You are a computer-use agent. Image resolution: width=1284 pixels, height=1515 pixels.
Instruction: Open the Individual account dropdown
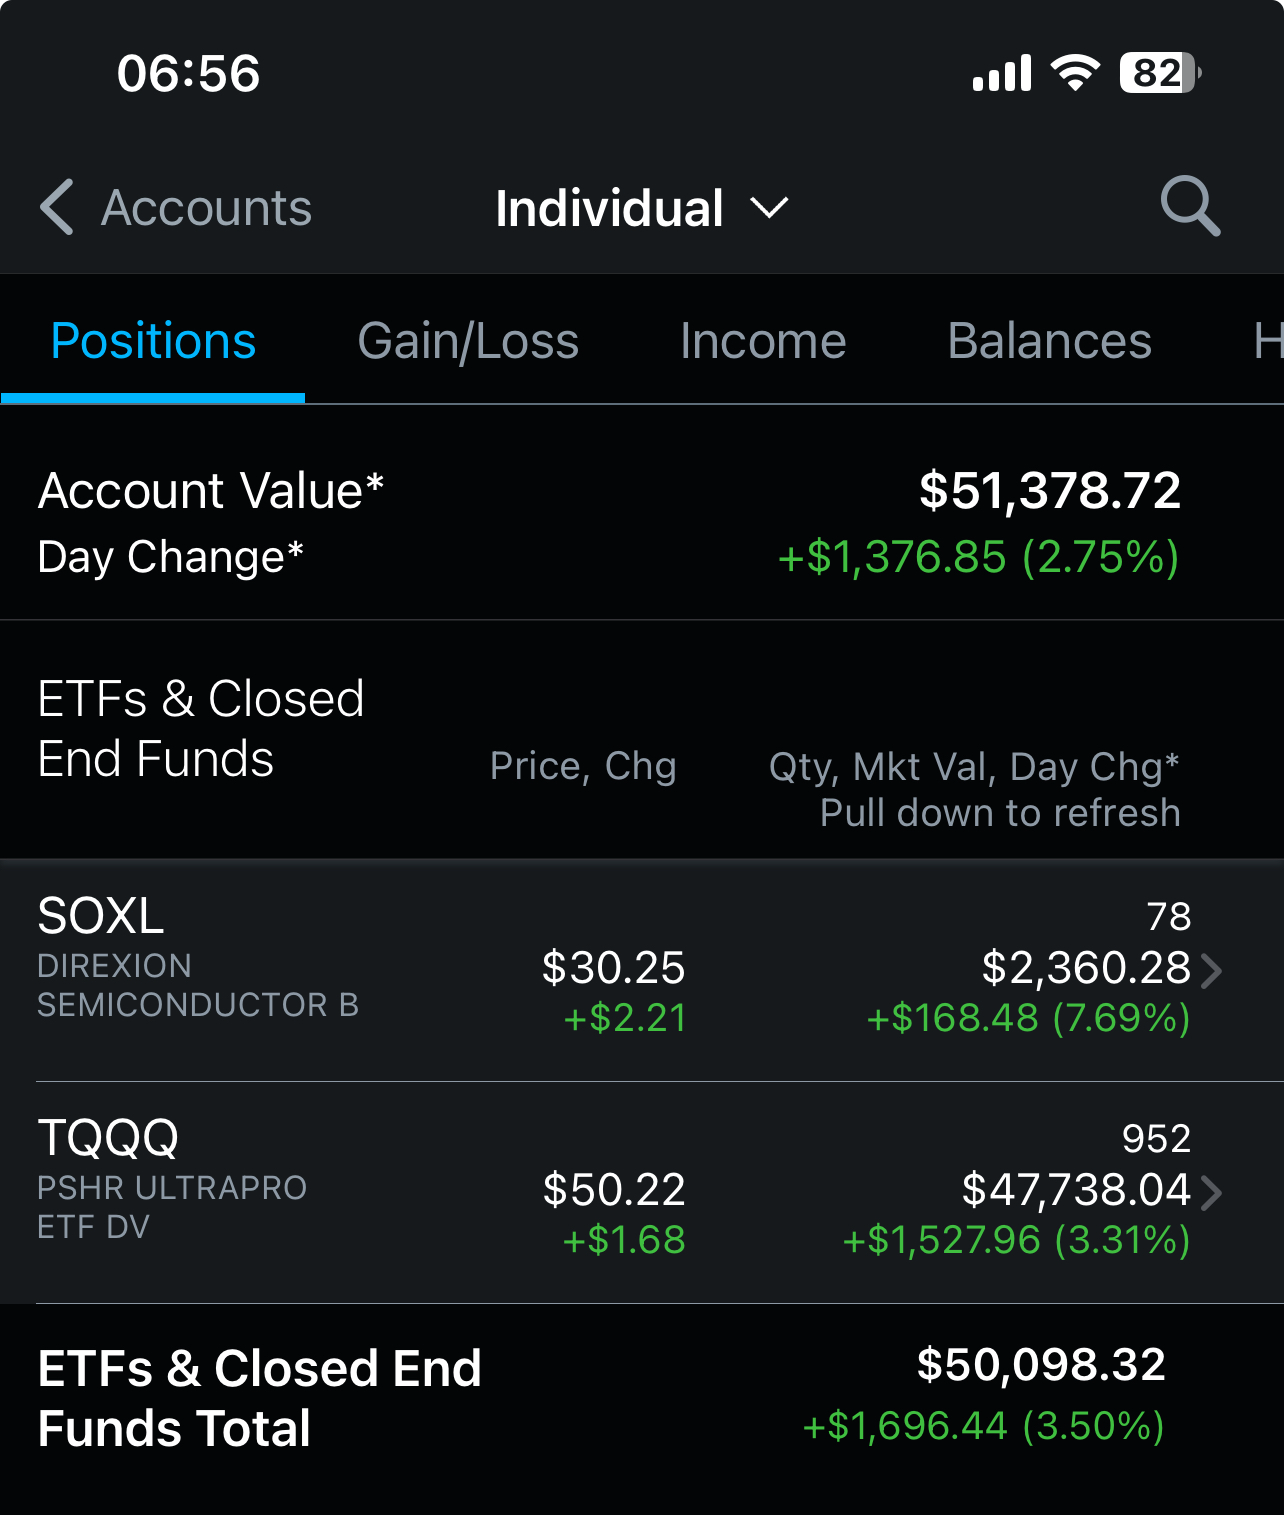pos(642,208)
